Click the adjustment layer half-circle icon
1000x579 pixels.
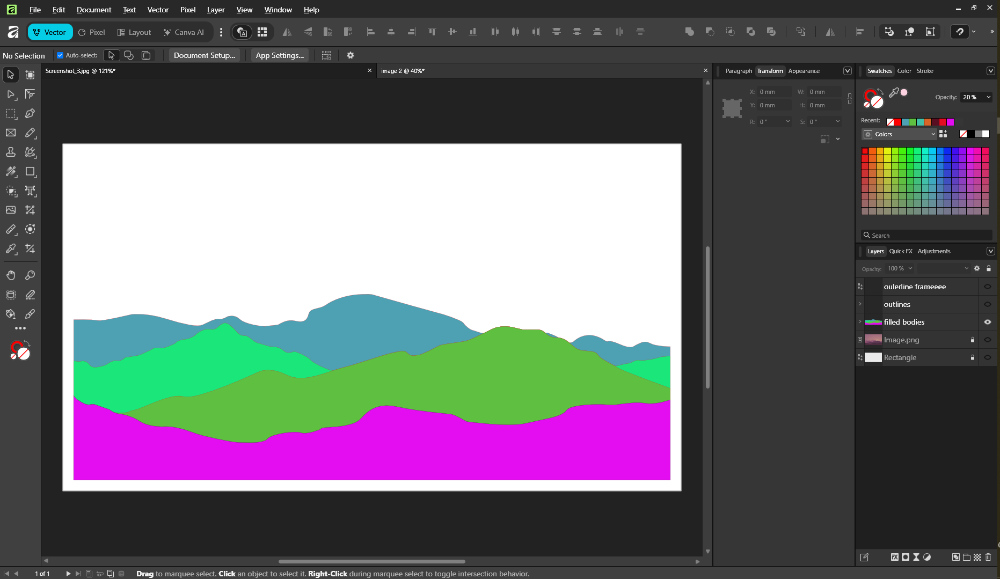[927, 557]
